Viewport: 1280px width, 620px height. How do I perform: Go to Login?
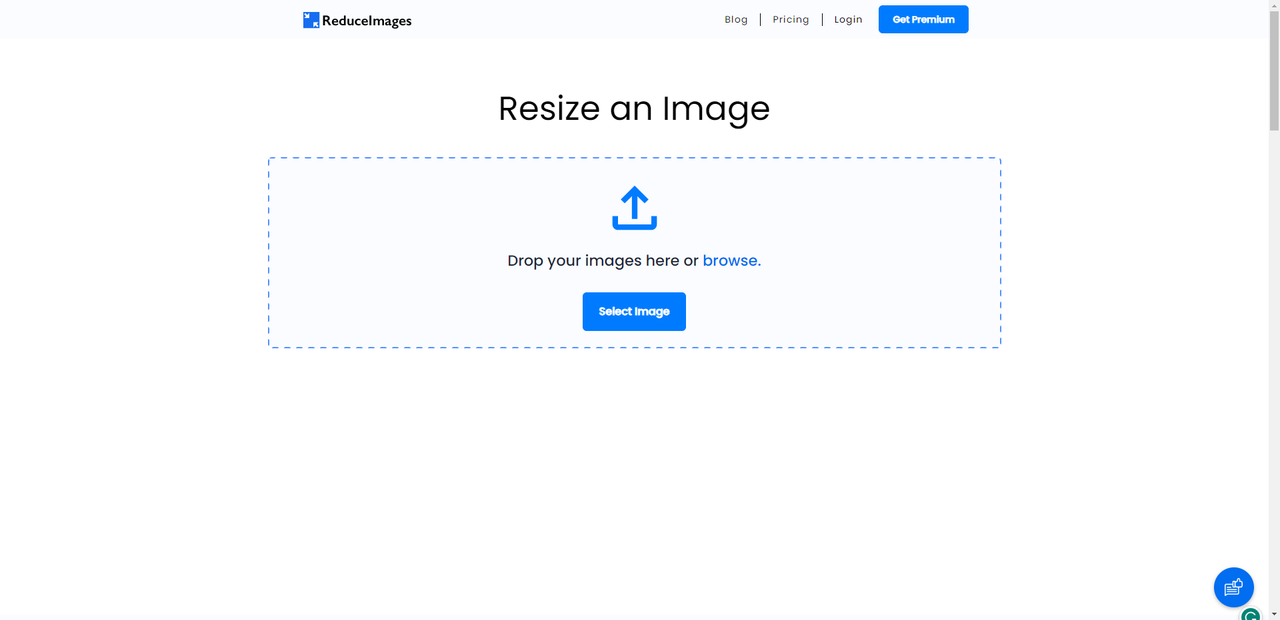coord(848,20)
